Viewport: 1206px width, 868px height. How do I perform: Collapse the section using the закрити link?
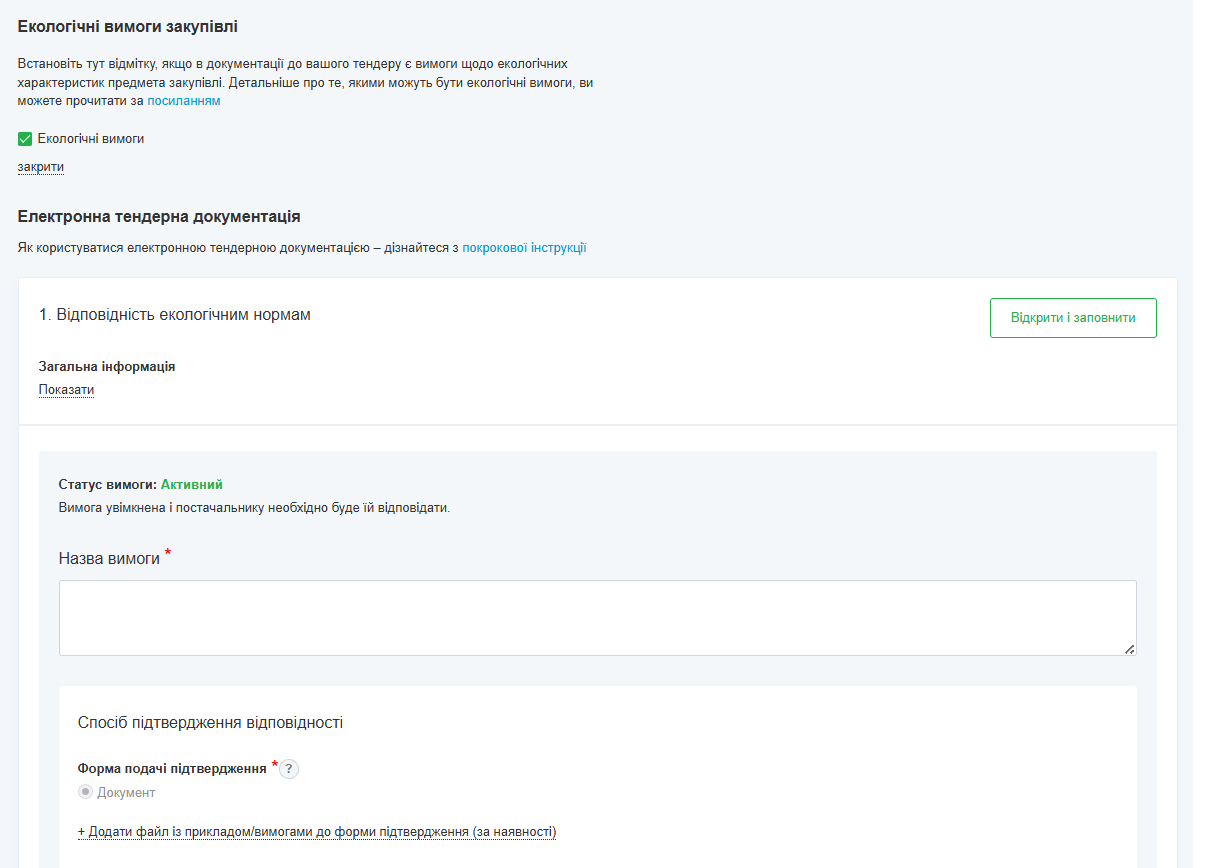(38, 166)
